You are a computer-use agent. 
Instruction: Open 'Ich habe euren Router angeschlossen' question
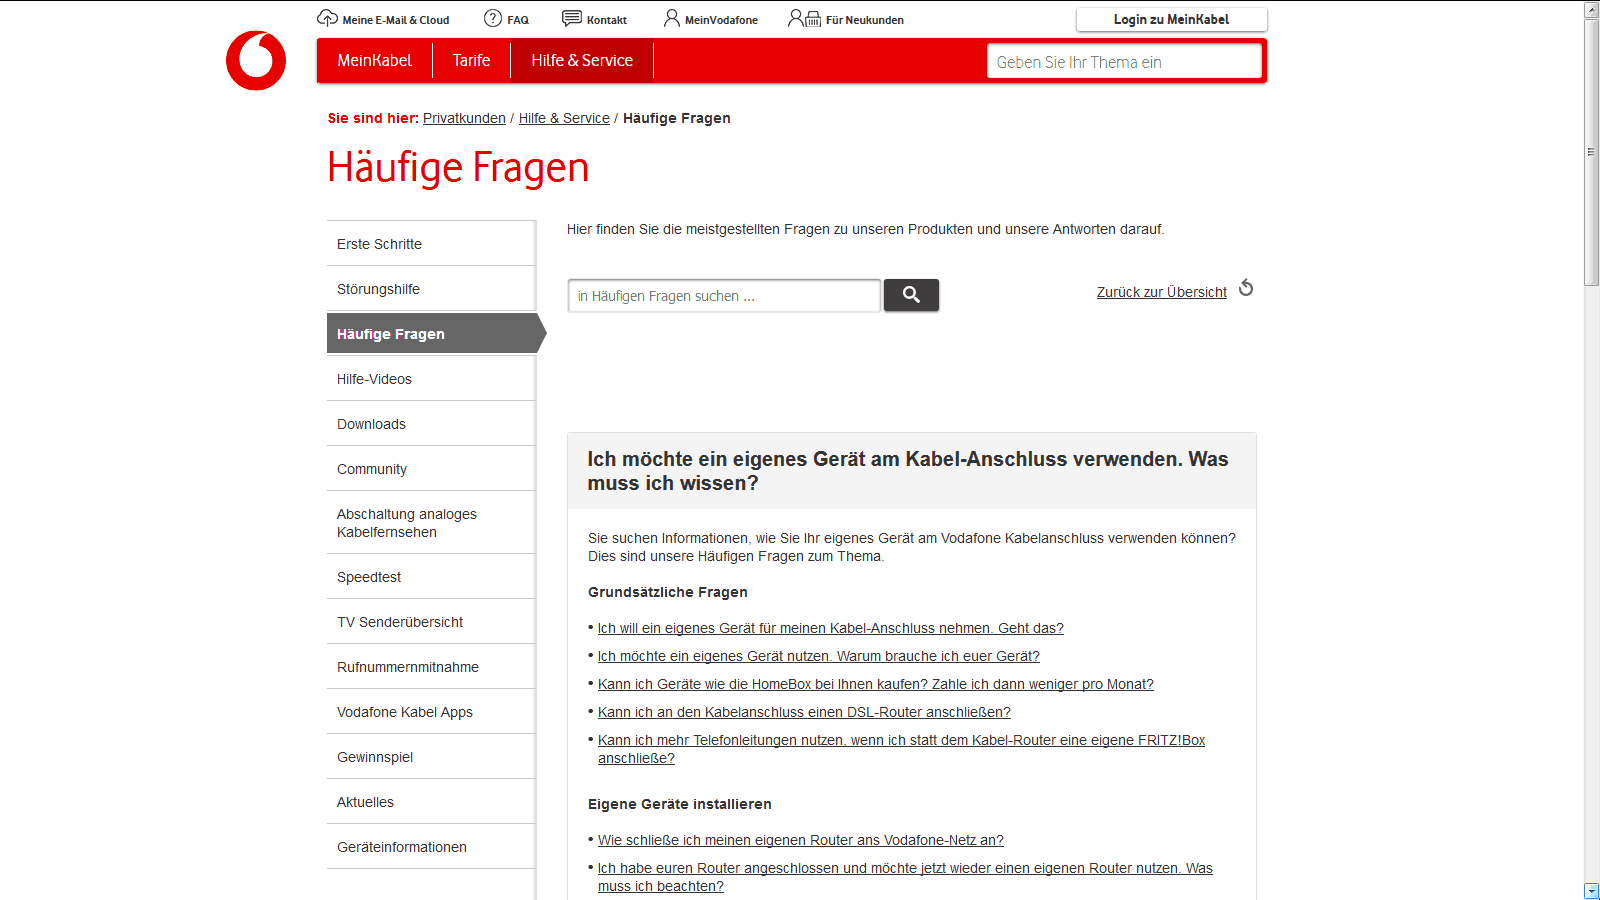click(x=905, y=877)
